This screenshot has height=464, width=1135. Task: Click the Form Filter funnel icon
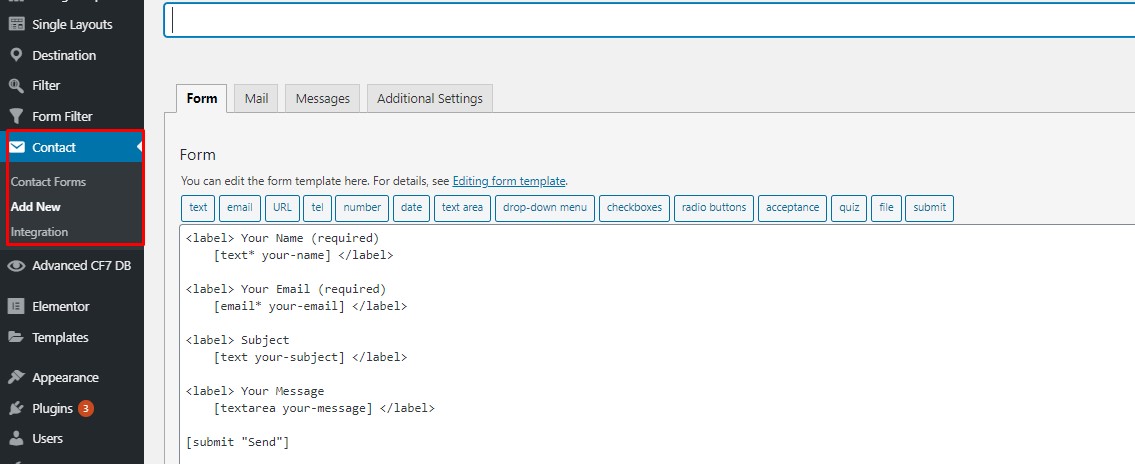tap(16, 116)
